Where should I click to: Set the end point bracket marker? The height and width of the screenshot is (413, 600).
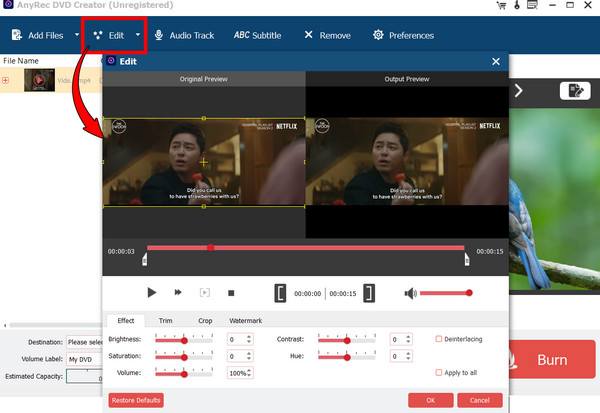coord(369,293)
